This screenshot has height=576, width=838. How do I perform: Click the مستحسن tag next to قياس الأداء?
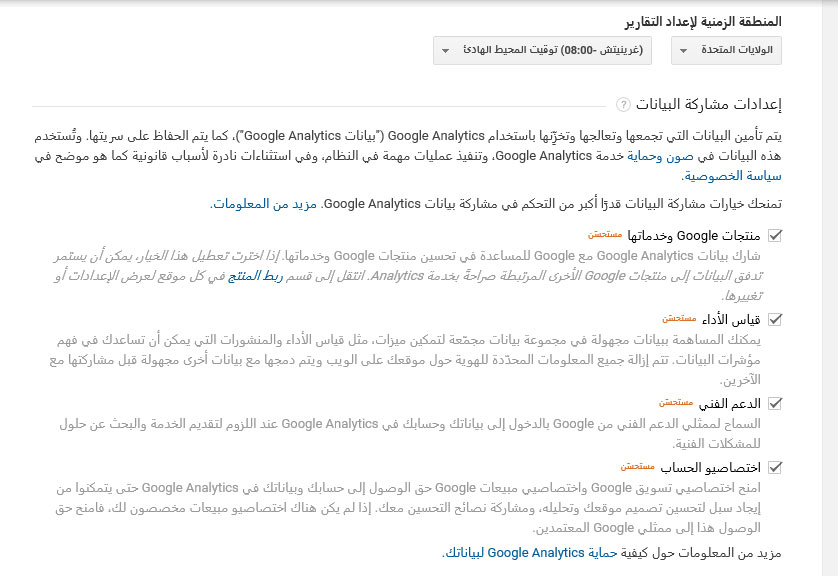pyautogui.click(x=679, y=318)
